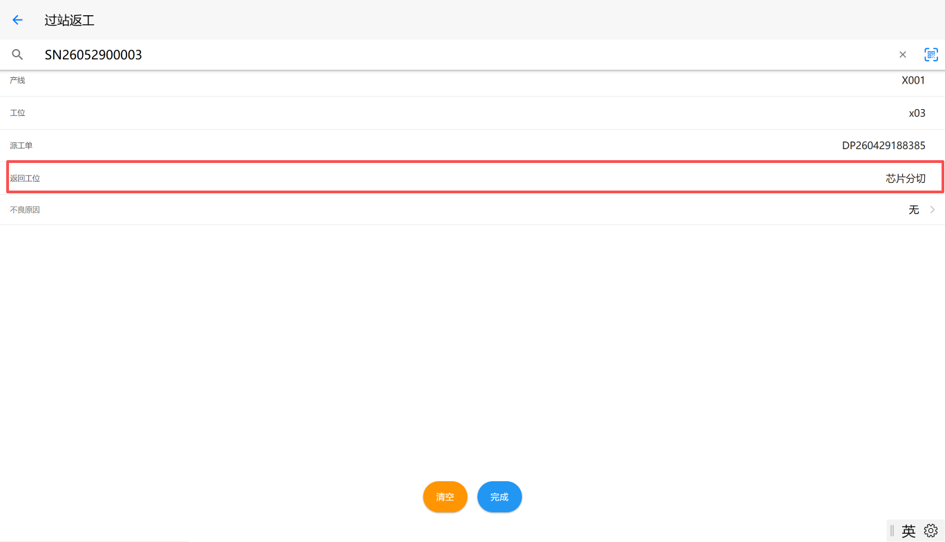Clear the serial number with the X icon
The height and width of the screenshot is (542, 945).
[x=902, y=55]
